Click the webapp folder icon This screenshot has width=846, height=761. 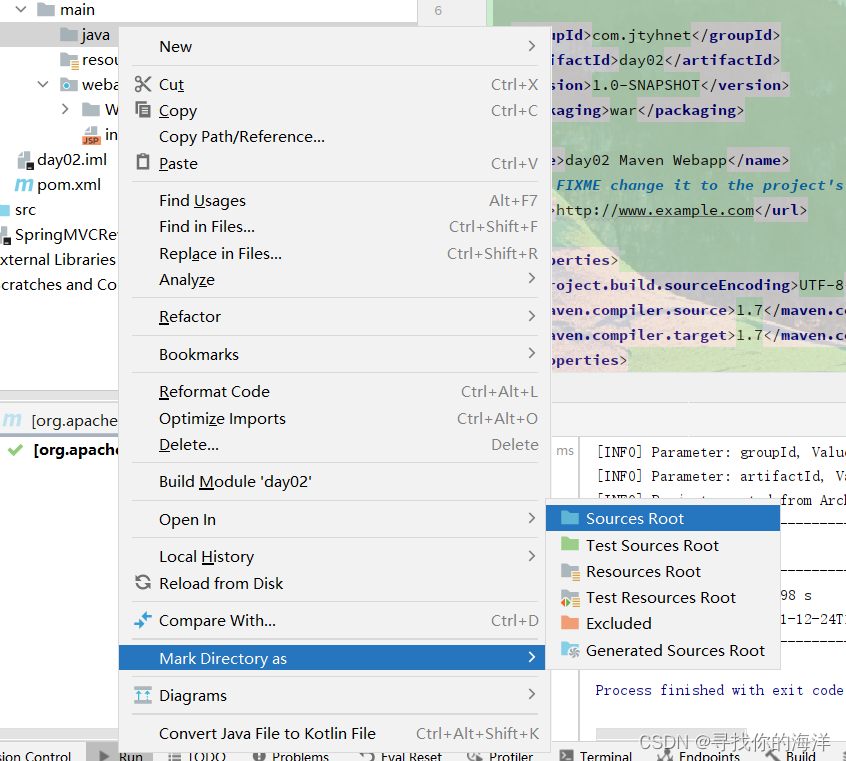(69, 85)
